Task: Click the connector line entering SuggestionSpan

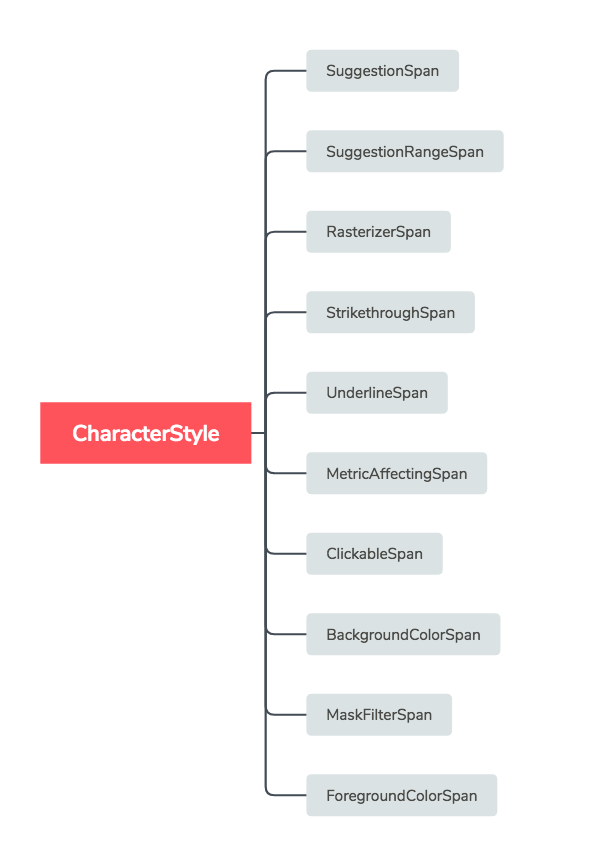Action: coord(288,71)
